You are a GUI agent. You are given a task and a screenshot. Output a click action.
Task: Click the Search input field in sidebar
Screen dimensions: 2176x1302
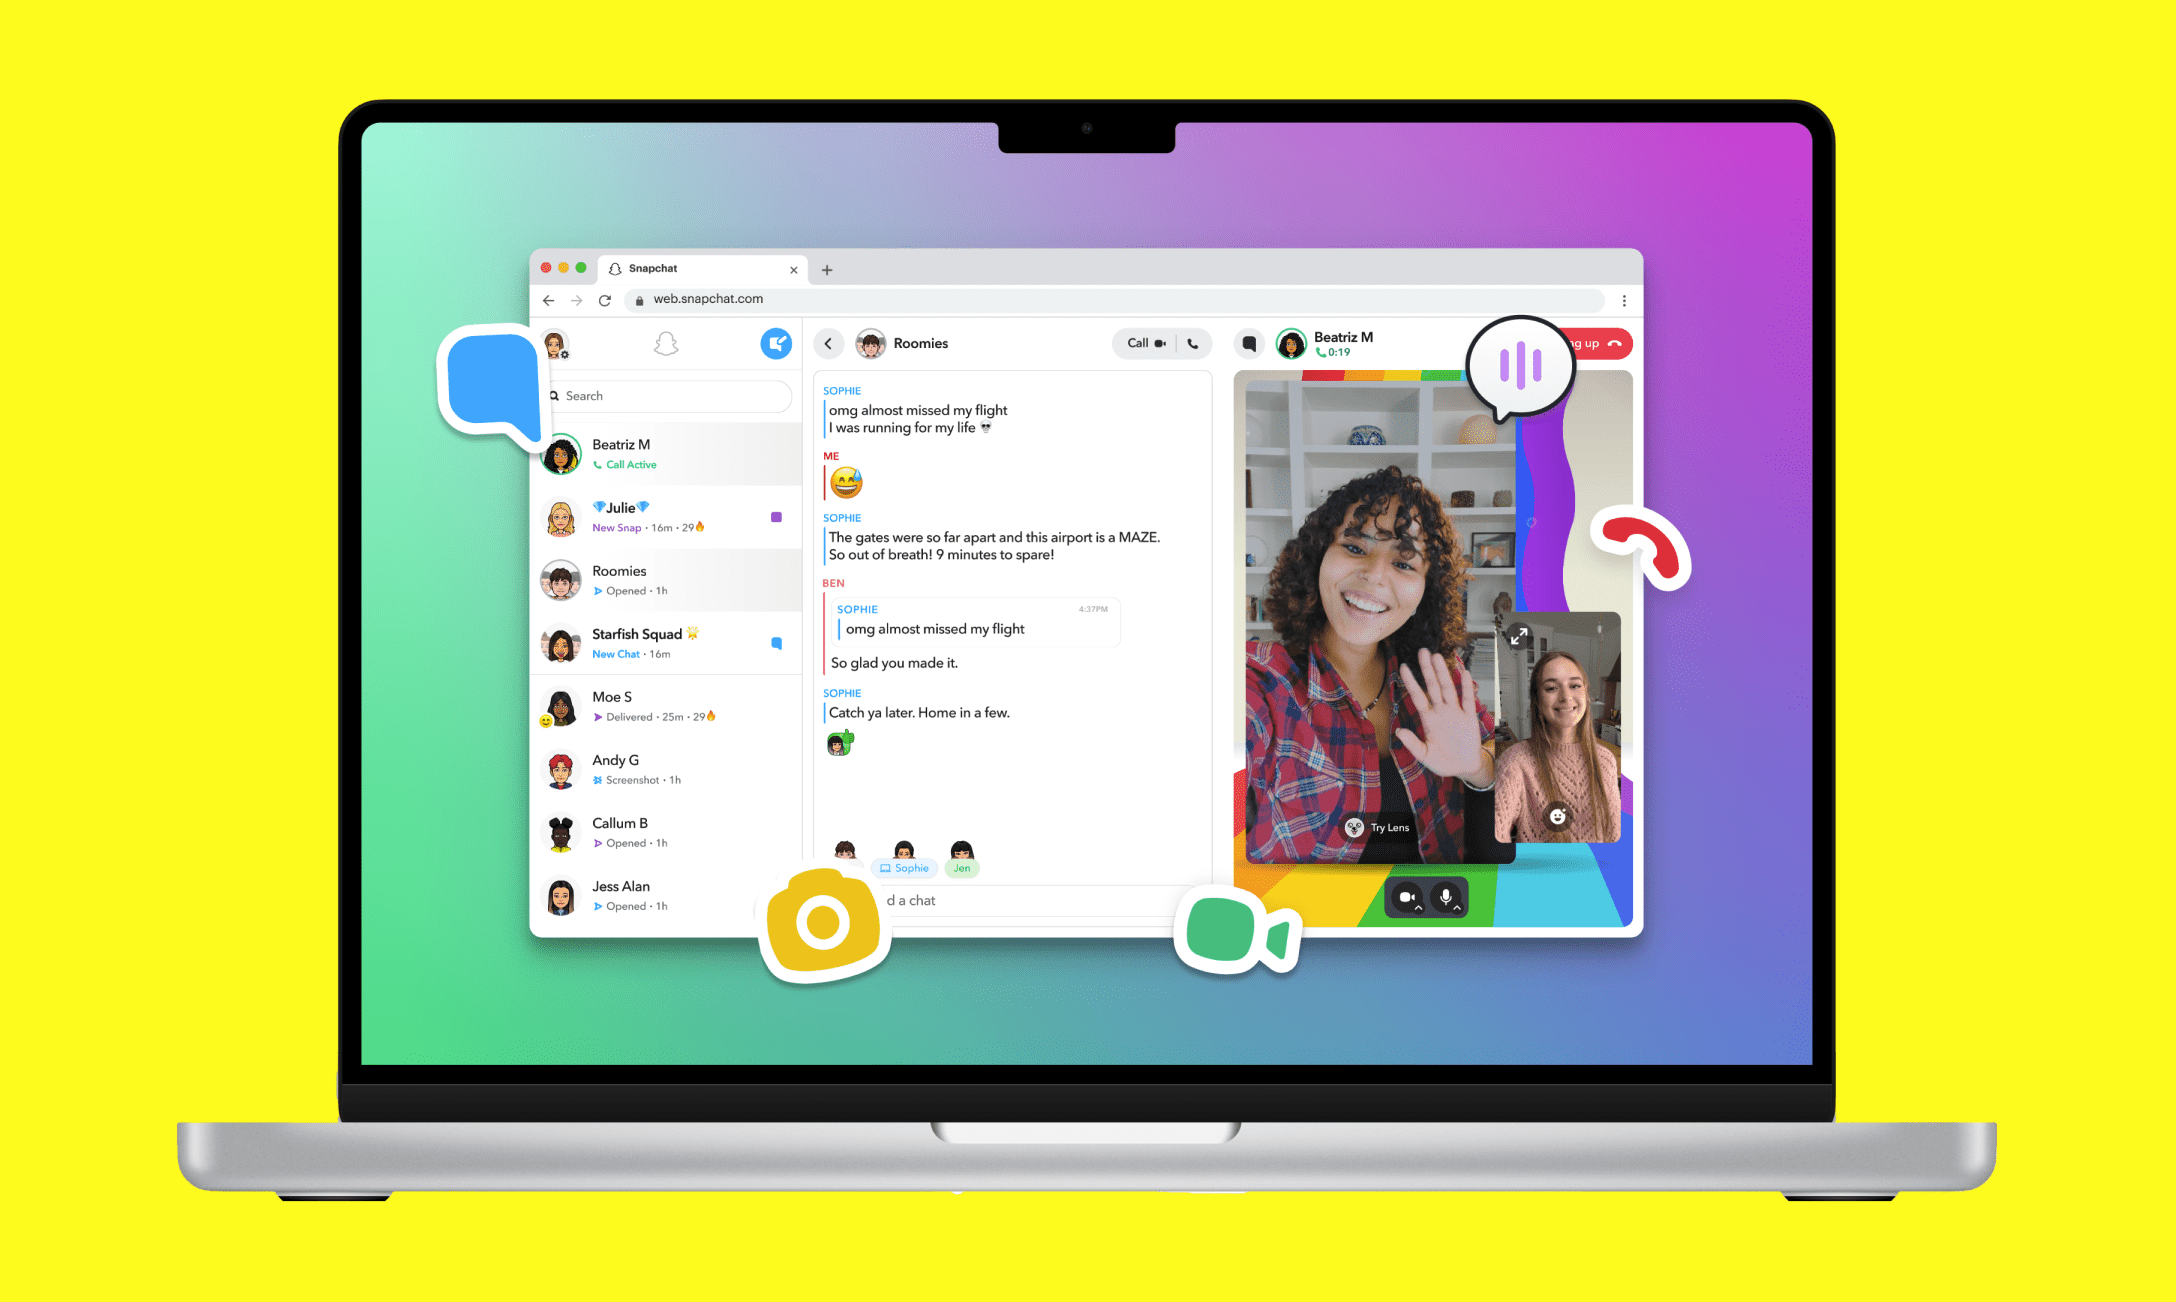(663, 395)
